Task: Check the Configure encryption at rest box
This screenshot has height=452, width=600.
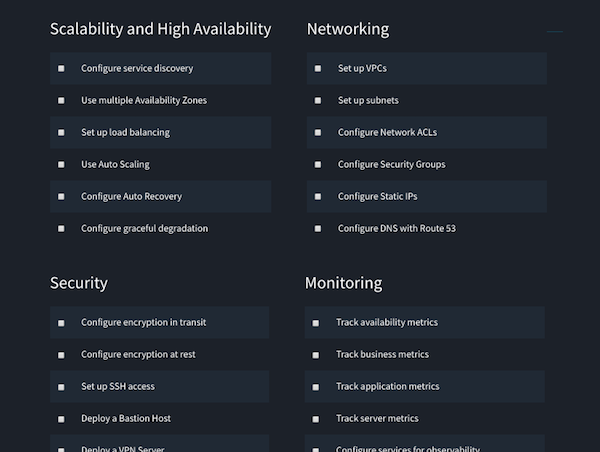Action: (61, 355)
